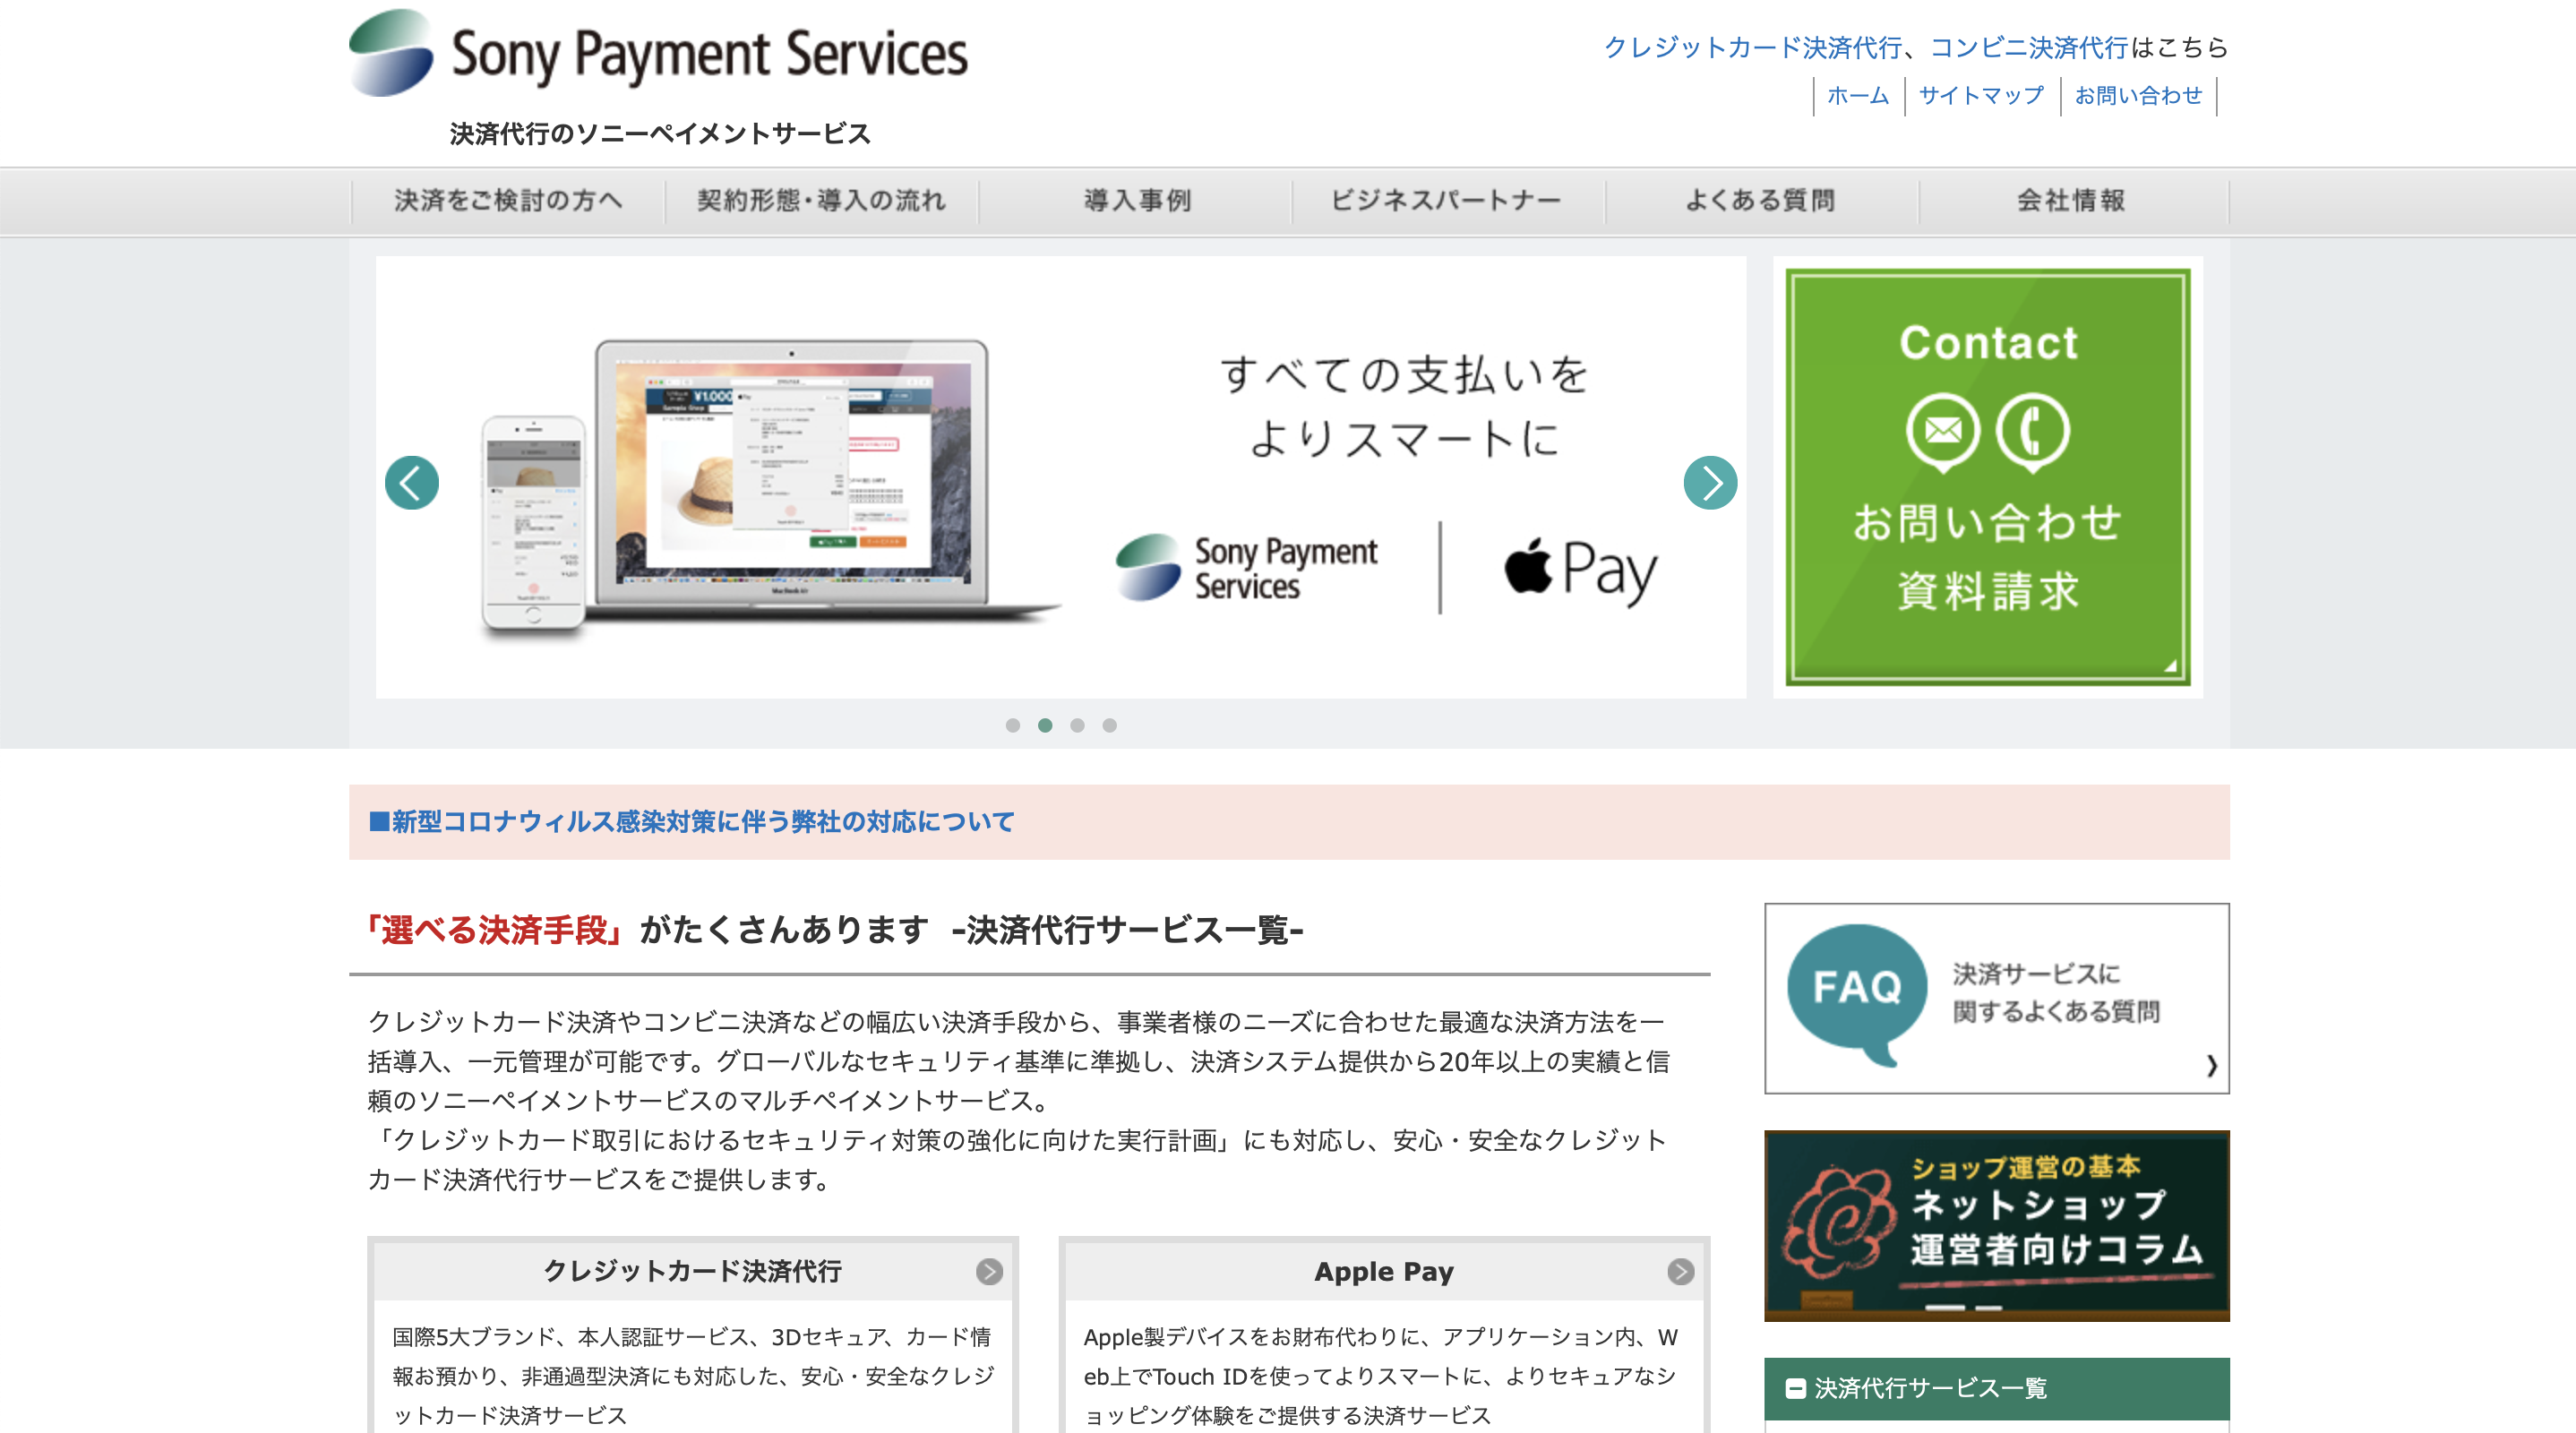Open the 会社情報 menu item

pos(2072,201)
